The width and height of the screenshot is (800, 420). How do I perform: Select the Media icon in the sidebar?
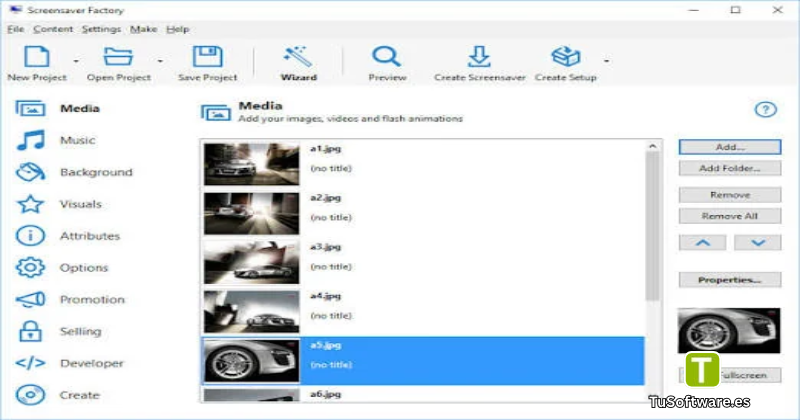[x=30, y=109]
